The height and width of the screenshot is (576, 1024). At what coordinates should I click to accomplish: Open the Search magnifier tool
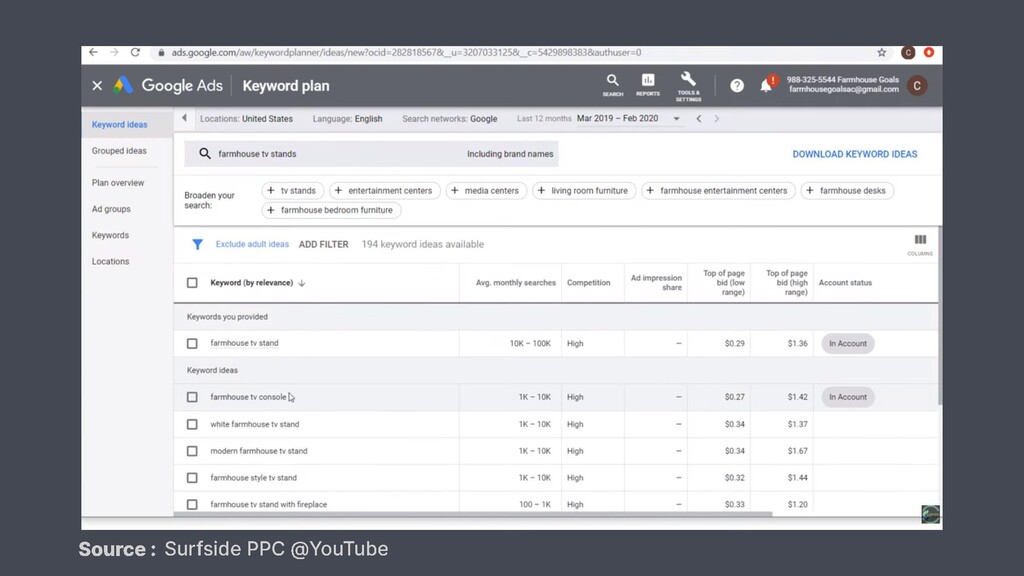613,85
